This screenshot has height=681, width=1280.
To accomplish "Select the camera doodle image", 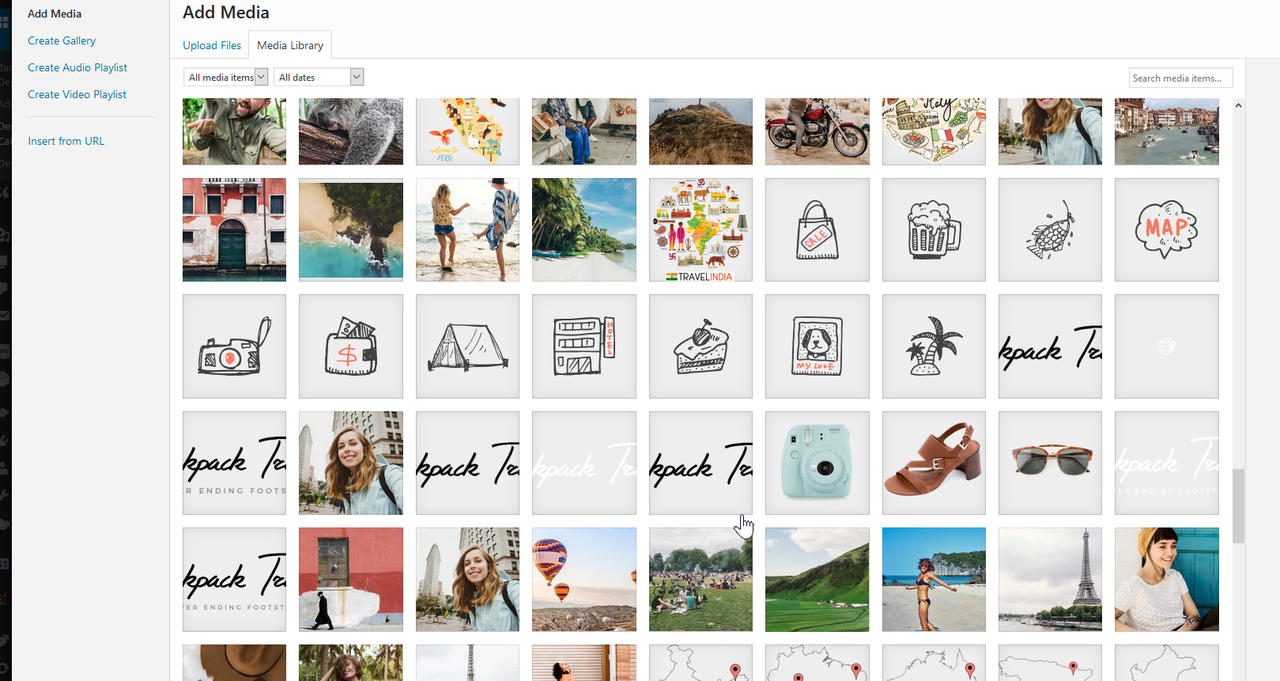I will pyautogui.click(x=234, y=346).
